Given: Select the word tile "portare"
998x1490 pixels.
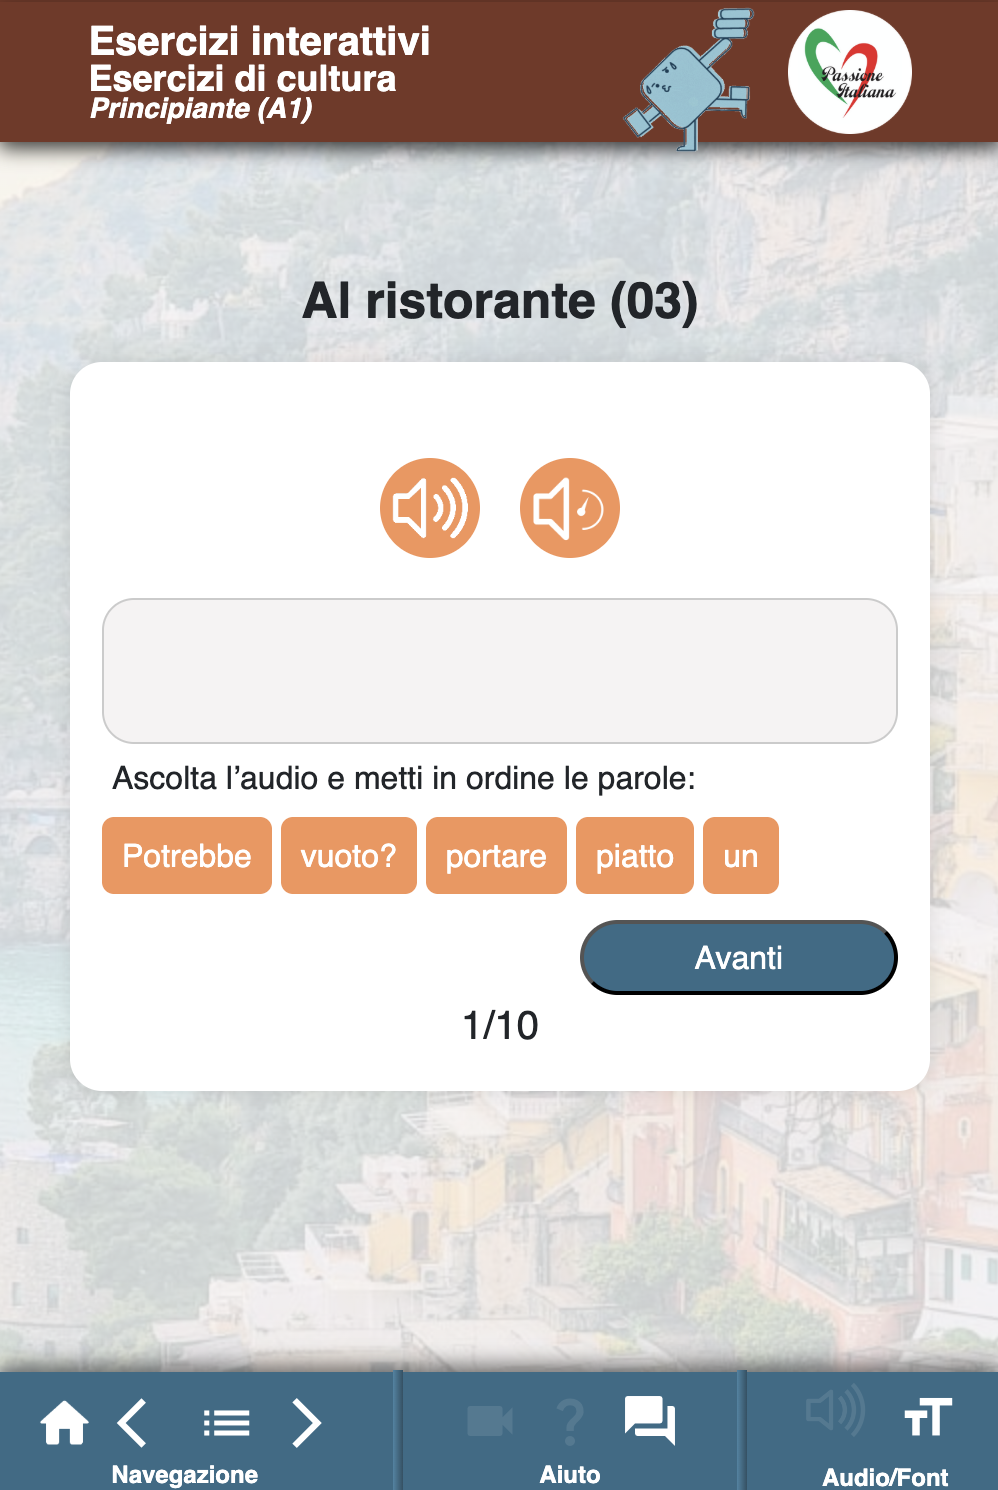Looking at the screenshot, I should pos(496,856).
